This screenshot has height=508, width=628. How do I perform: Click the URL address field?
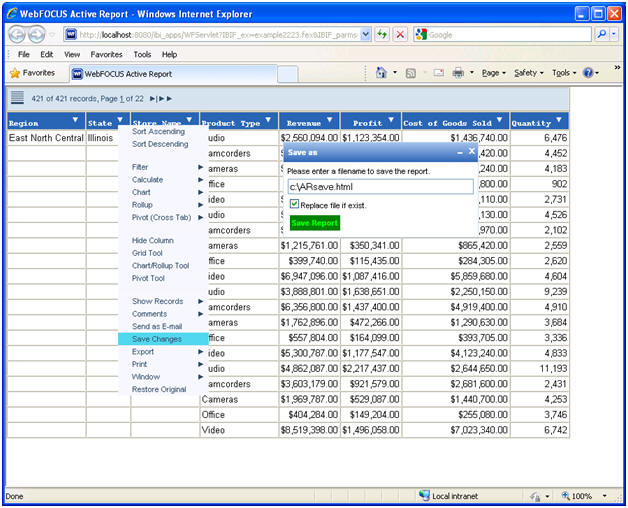(219, 34)
